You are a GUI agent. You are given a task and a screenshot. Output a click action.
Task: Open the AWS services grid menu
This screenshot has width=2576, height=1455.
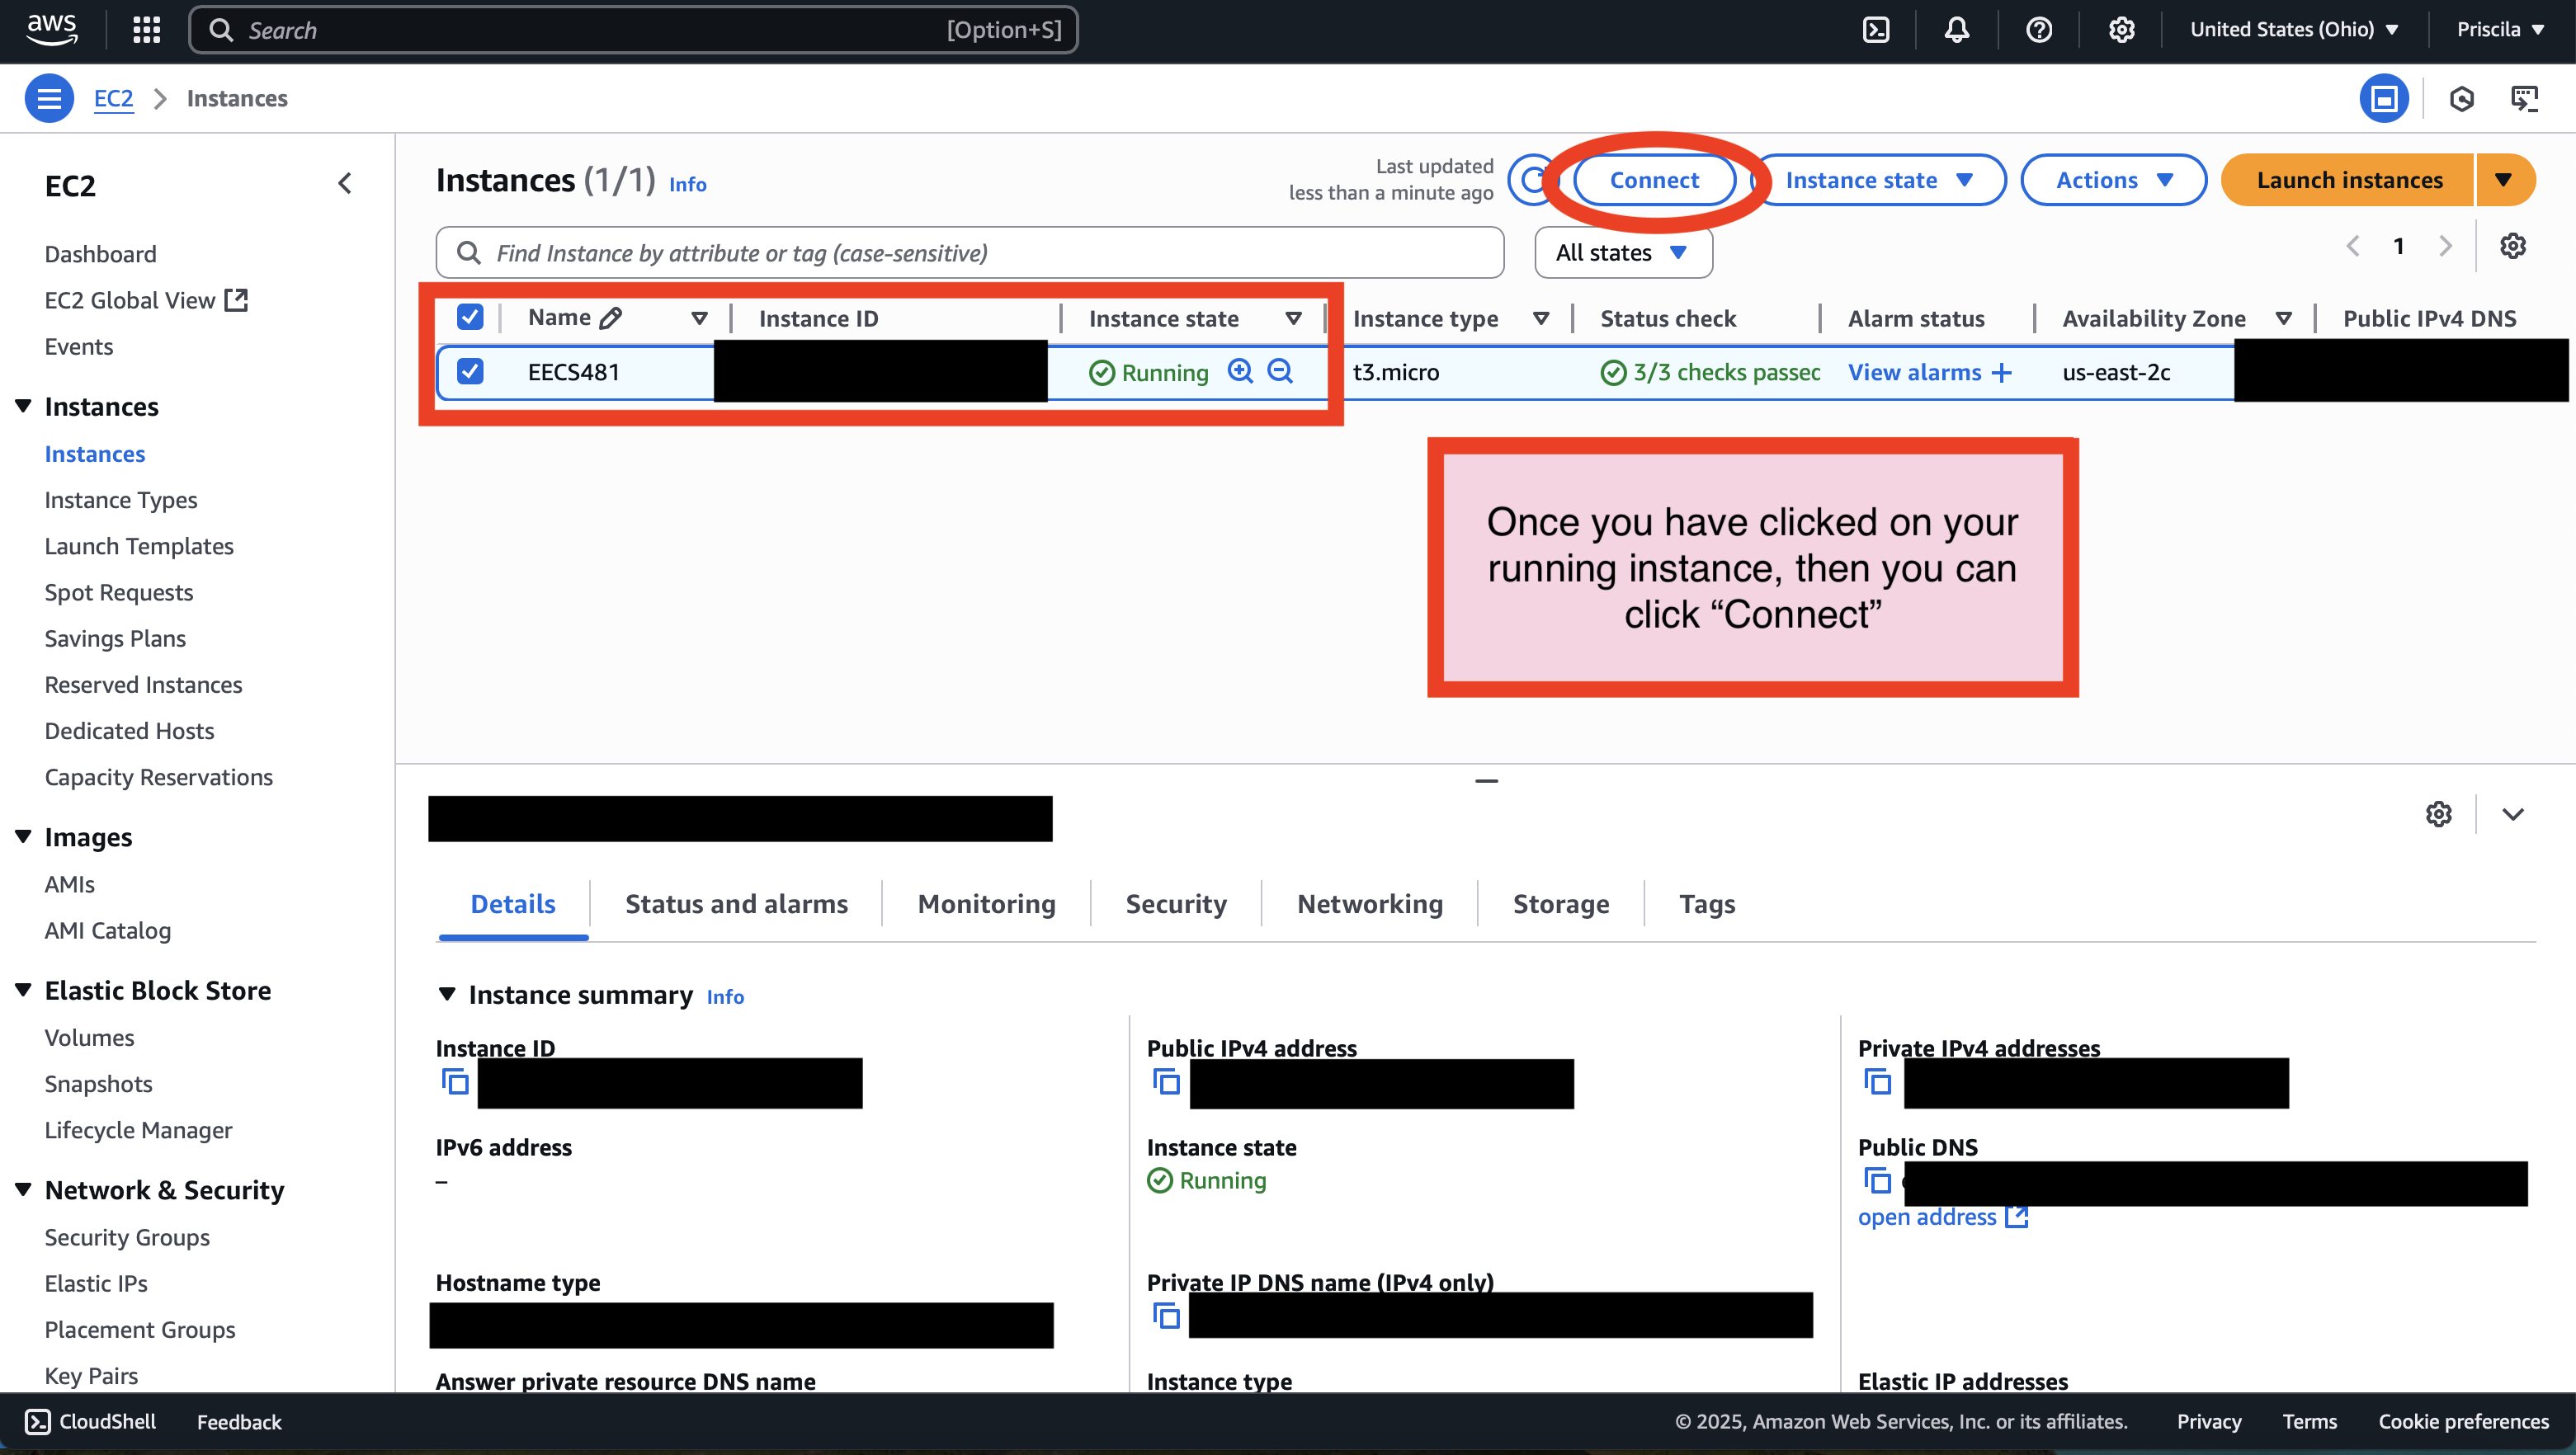coord(146,30)
